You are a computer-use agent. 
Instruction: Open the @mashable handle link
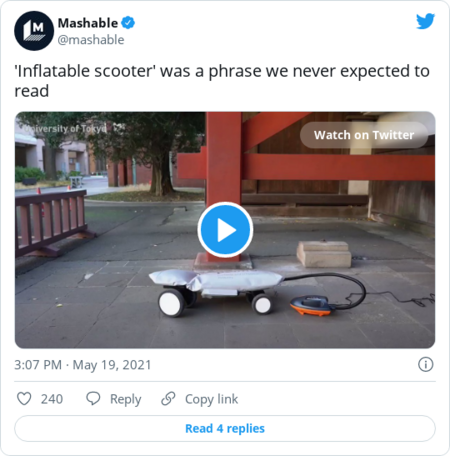[91, 40]
